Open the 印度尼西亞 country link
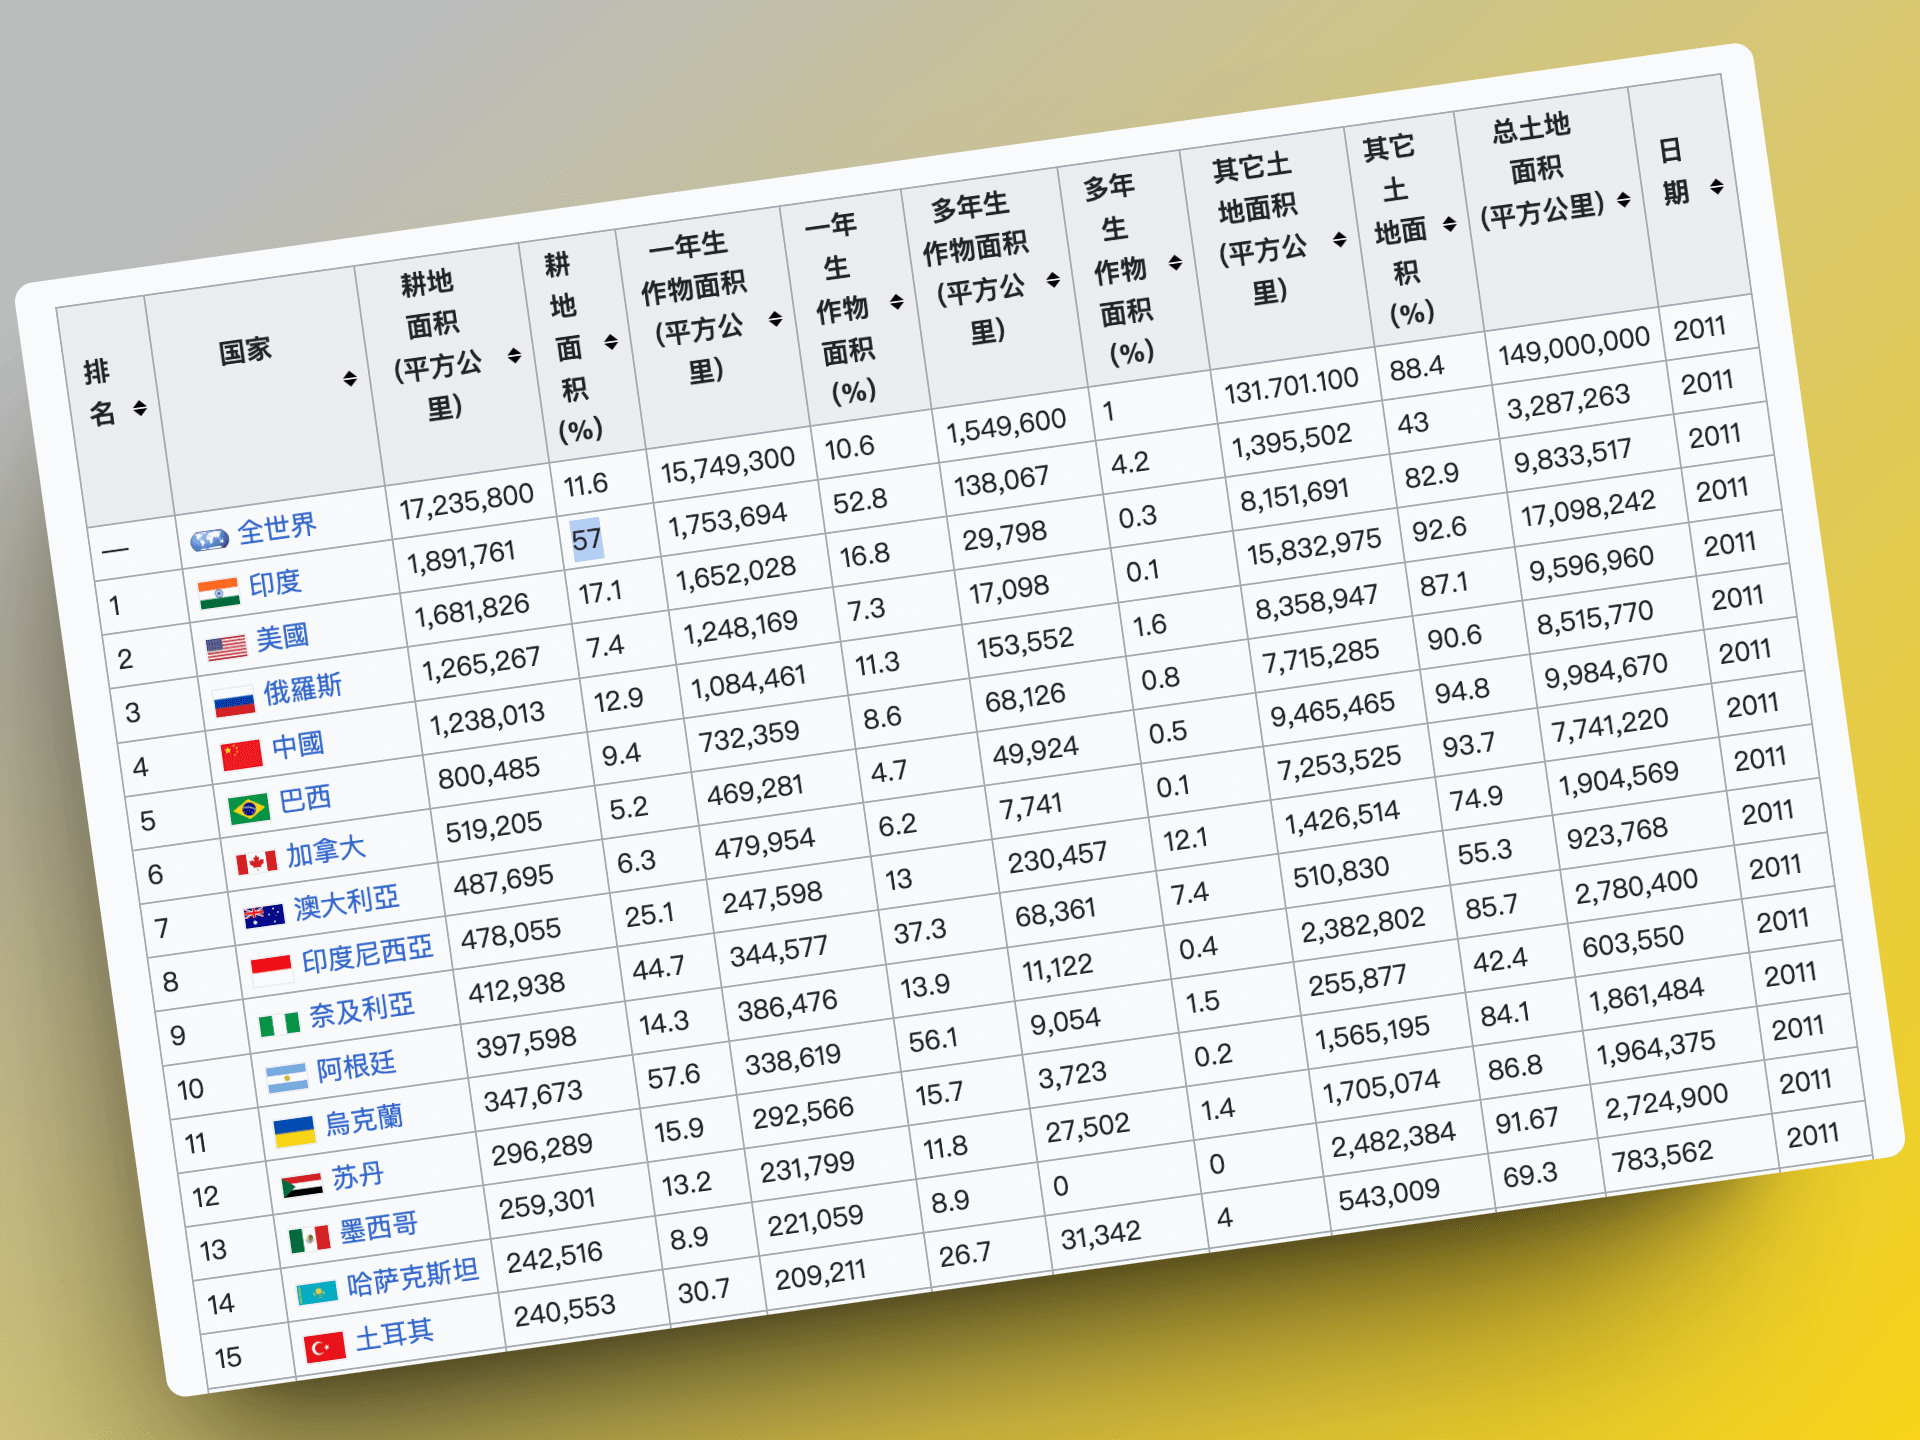 pyautogui.click(x=367, y=955)
